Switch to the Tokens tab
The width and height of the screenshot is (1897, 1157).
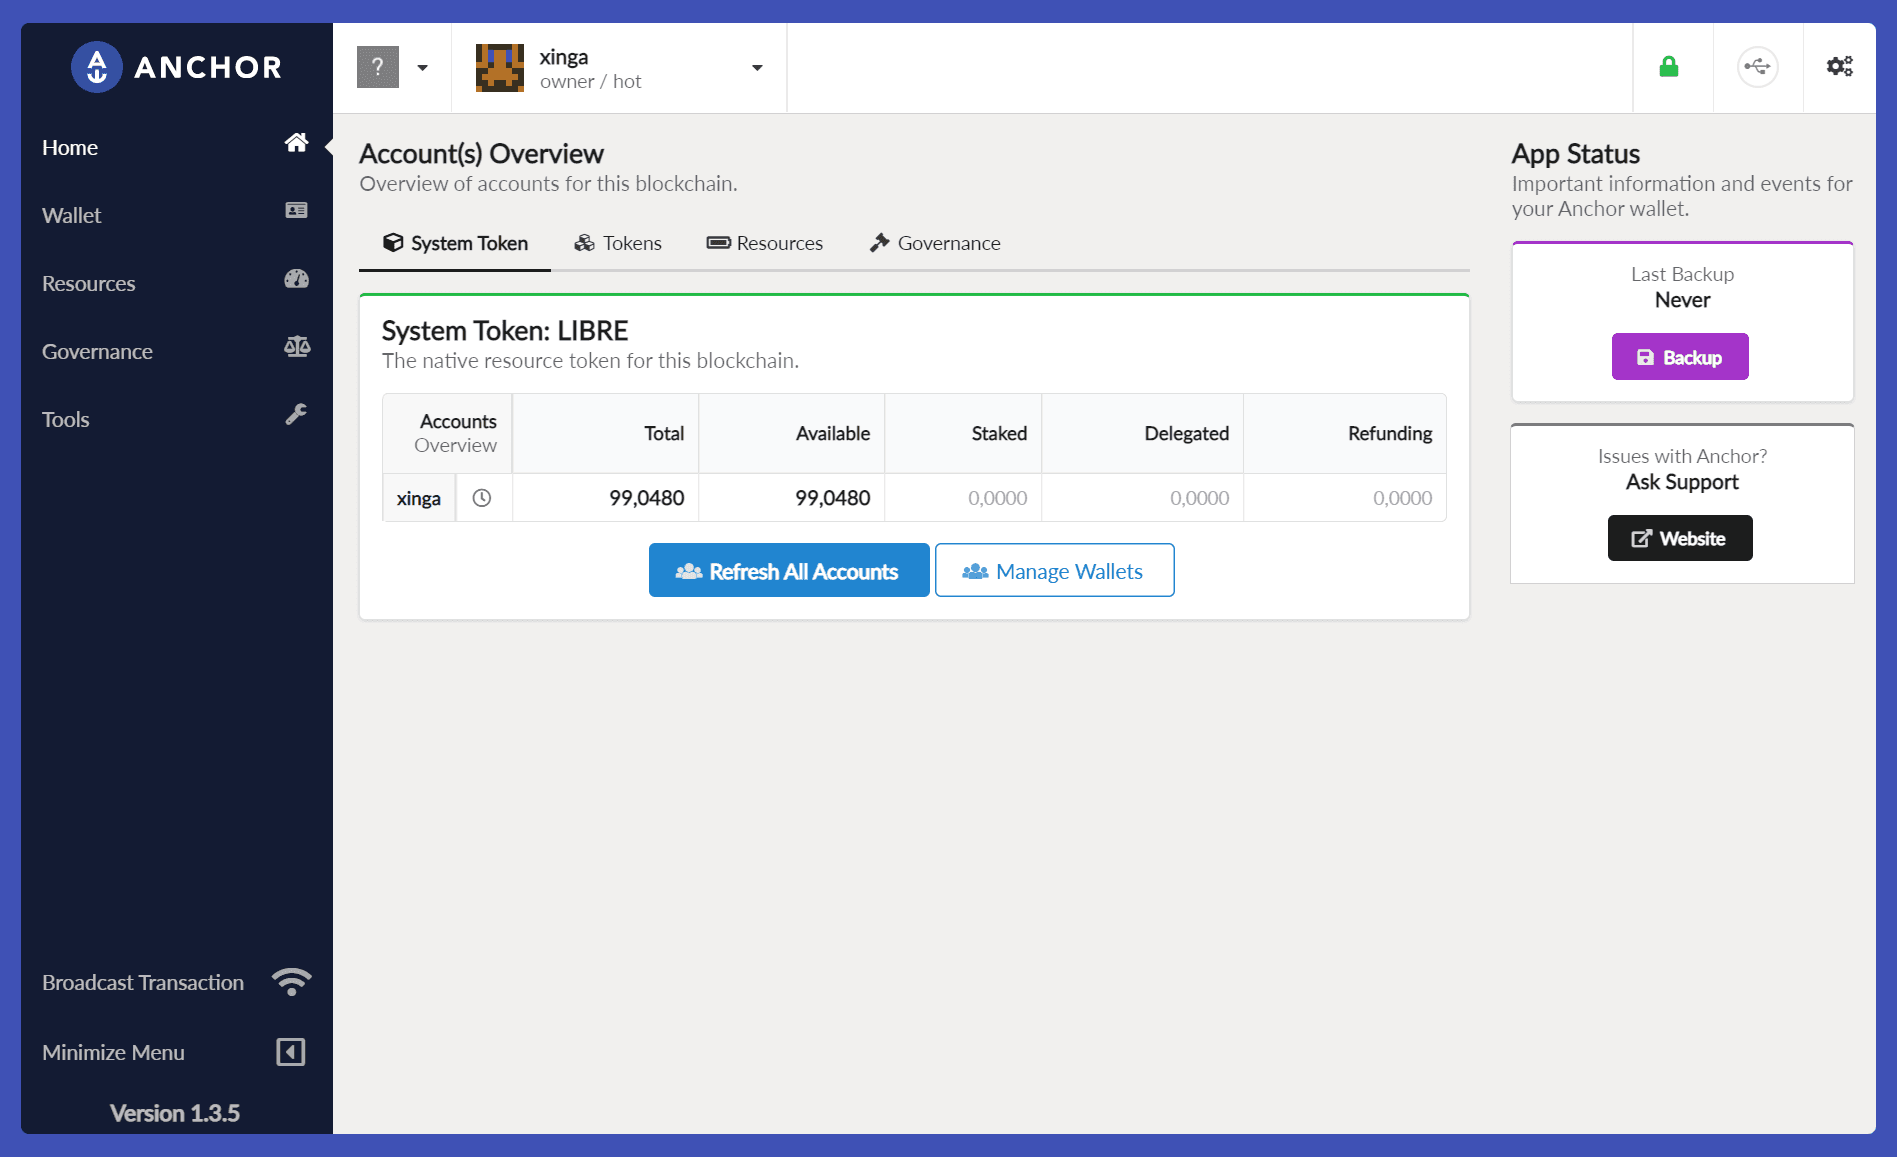point(618,243)
